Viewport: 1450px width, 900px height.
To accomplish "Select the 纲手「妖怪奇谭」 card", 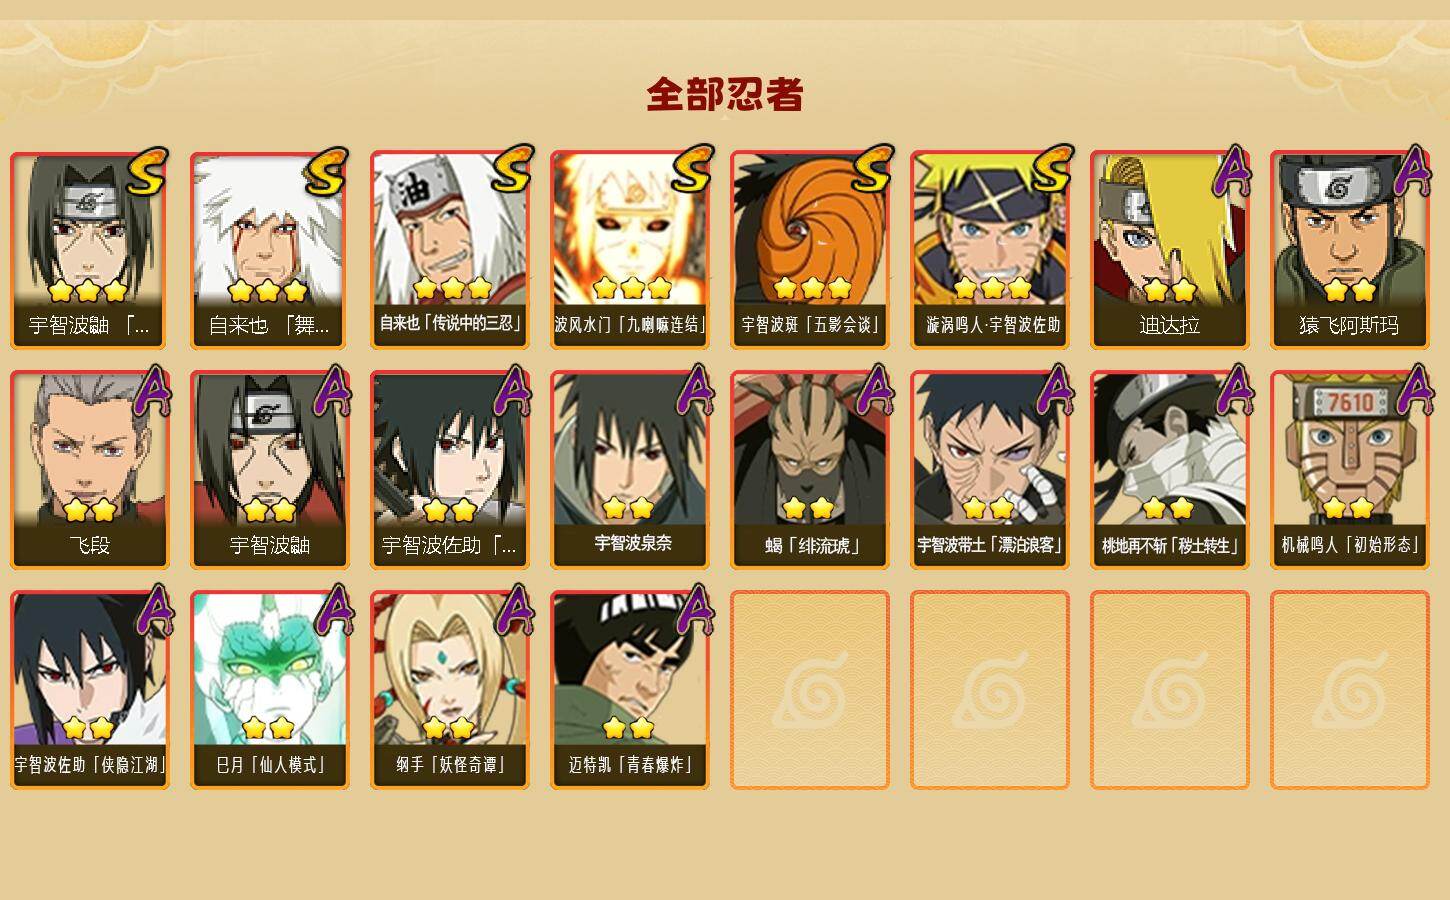I will coord(450,690).
